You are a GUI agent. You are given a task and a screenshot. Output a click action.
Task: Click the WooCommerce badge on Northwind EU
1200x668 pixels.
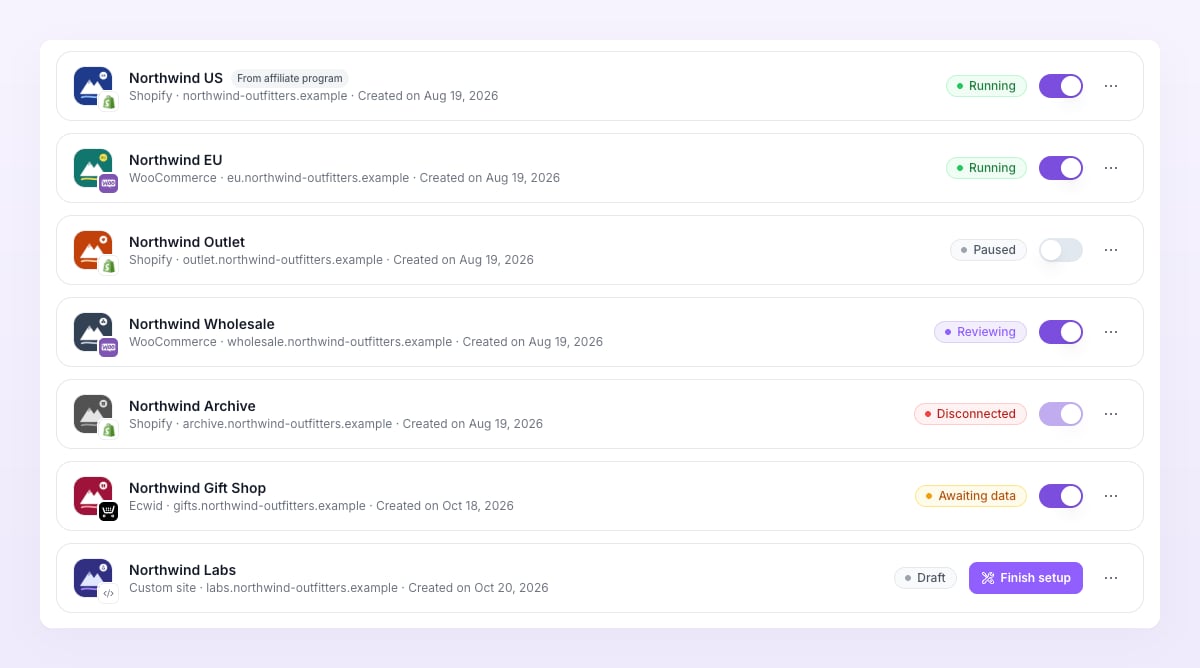[x=109, y=184]
